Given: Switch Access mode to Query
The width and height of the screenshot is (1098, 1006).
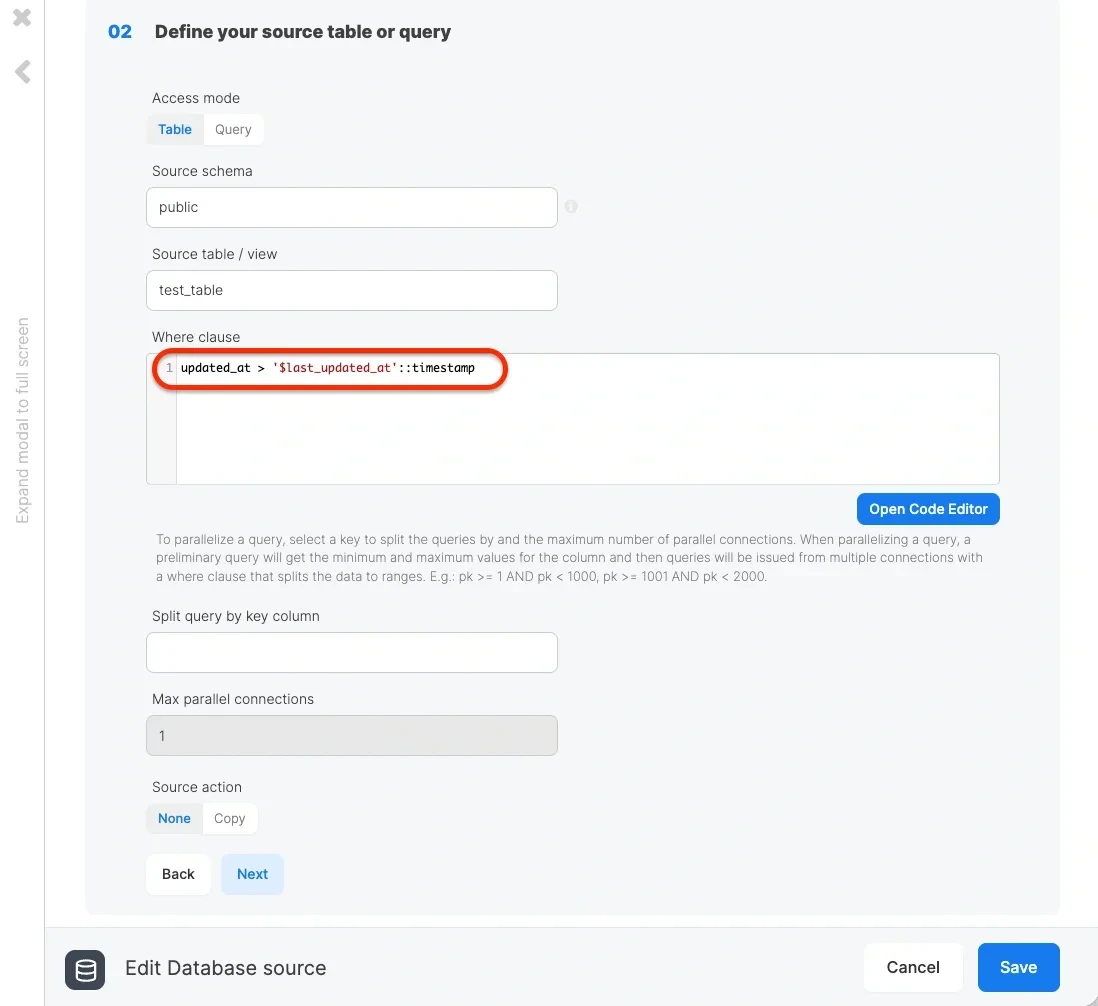Looking at the screenshot, I should click(x=232, y=129).
